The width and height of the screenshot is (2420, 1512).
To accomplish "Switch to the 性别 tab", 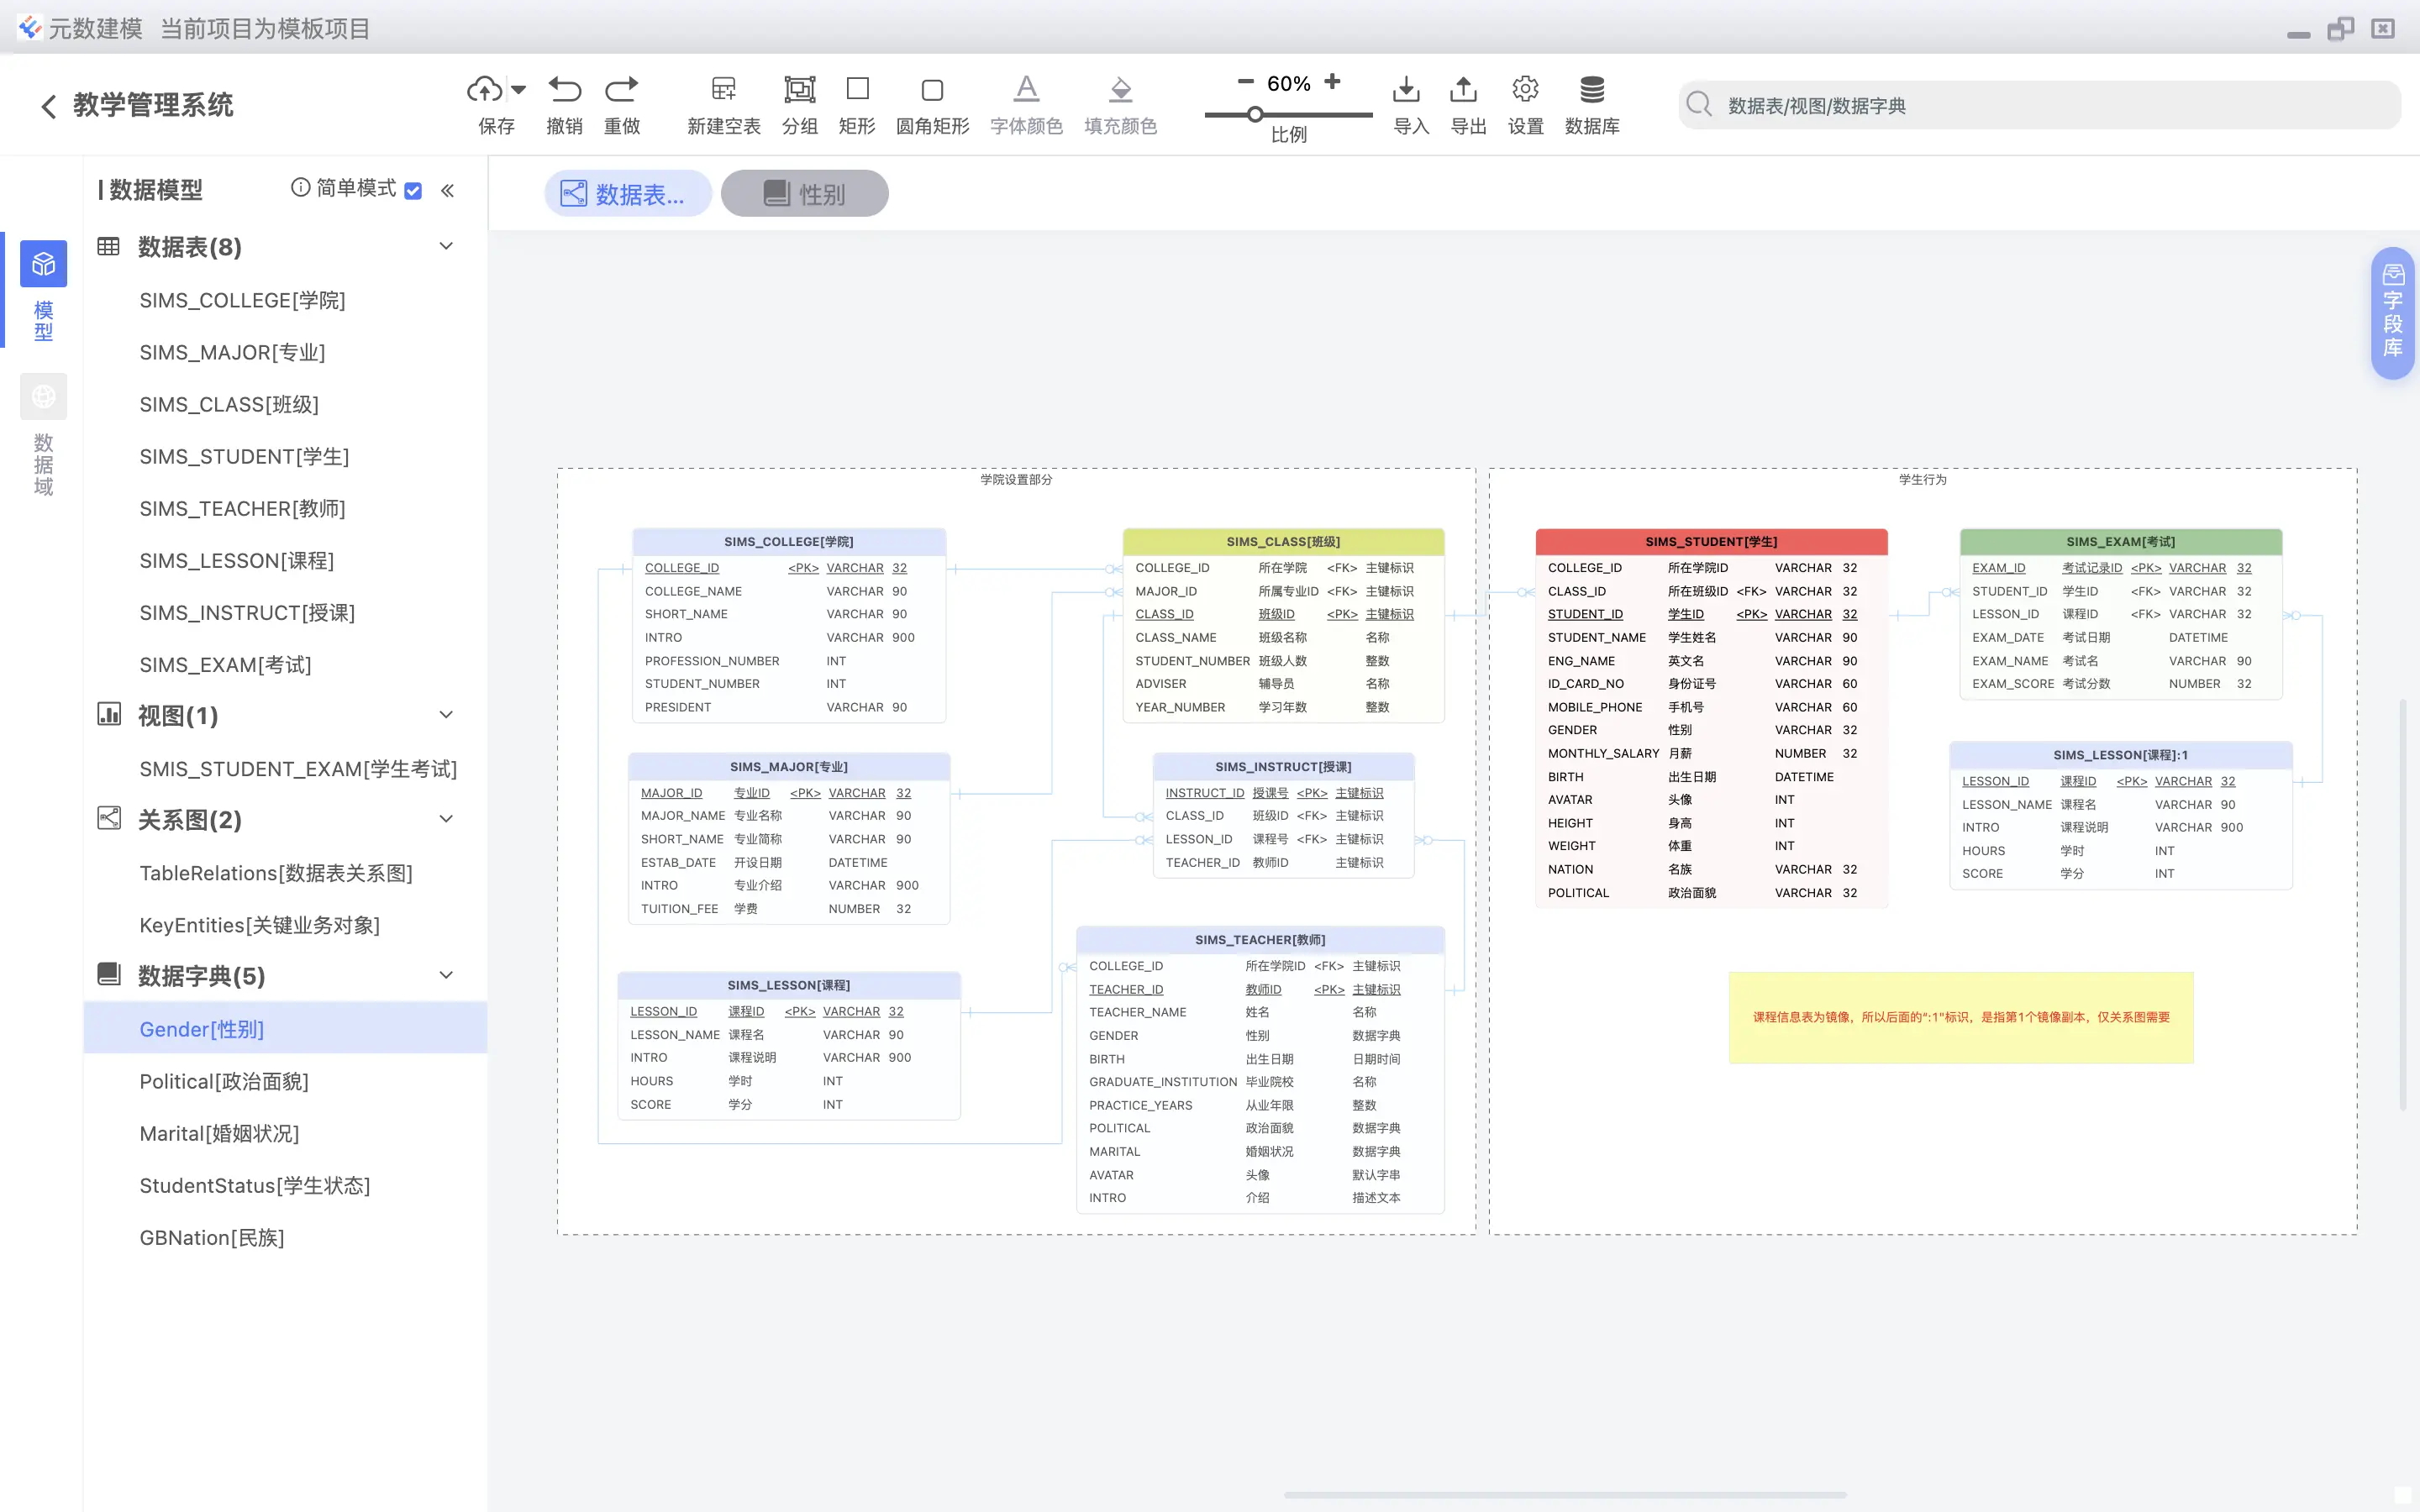I will pos(804,193).
